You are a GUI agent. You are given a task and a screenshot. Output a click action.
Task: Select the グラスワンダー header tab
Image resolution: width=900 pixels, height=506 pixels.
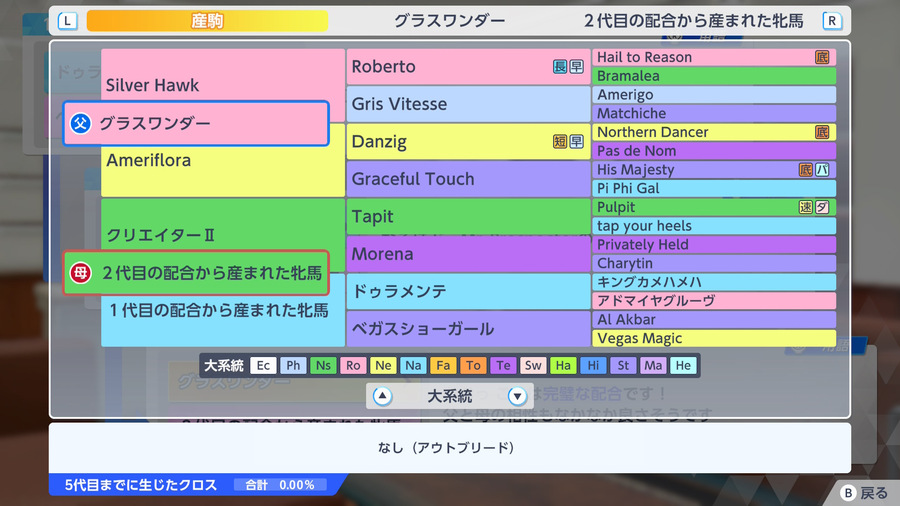449,21
